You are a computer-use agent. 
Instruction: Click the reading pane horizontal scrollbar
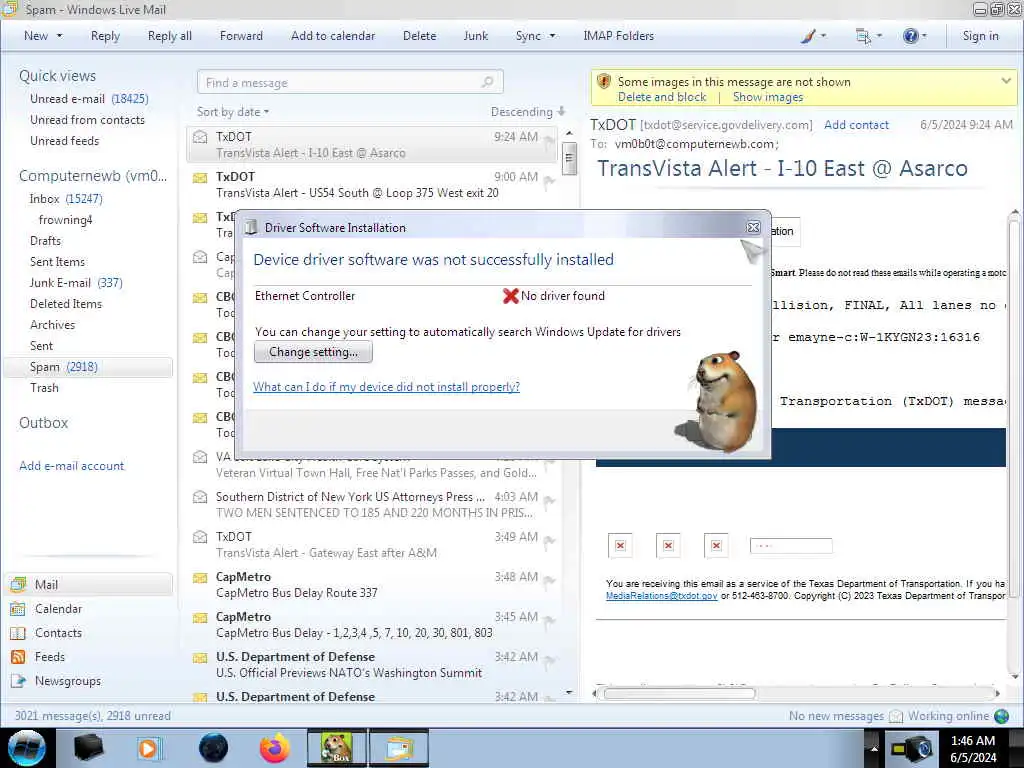[x=679, y=694]
